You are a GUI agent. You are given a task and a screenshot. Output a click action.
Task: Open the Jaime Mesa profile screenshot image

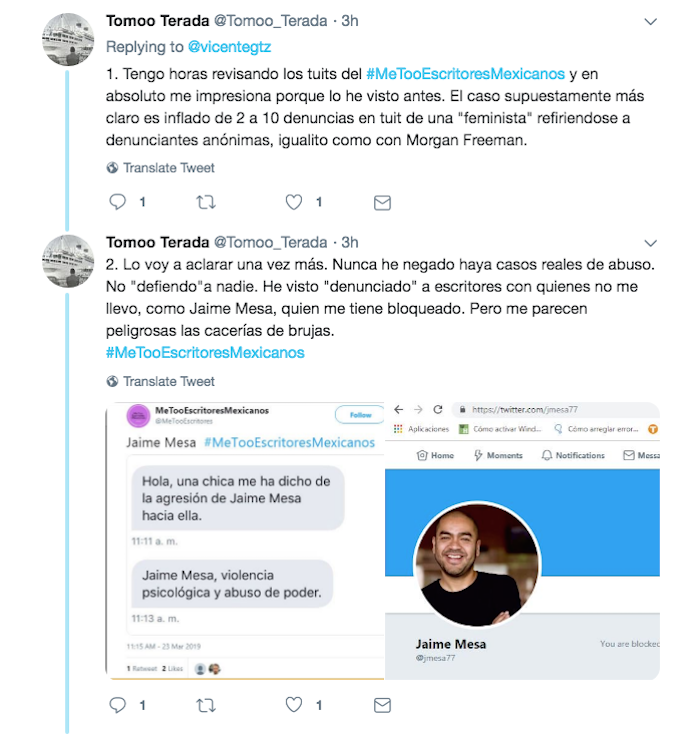coord(523,540)
